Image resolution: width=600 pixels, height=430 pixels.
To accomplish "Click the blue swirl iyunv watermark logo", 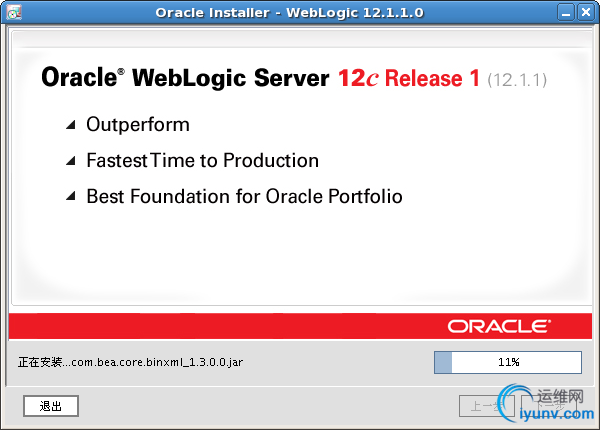I will [514, 402].
